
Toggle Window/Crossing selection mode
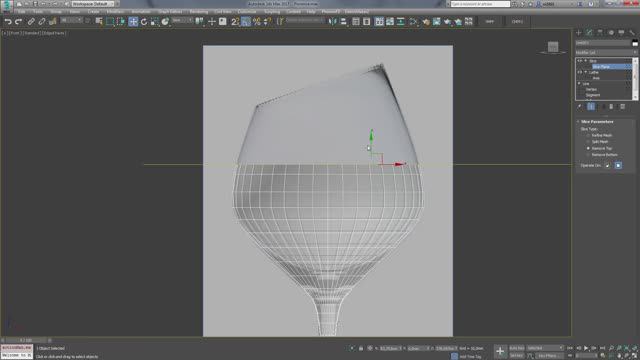(x=121, y=22)
